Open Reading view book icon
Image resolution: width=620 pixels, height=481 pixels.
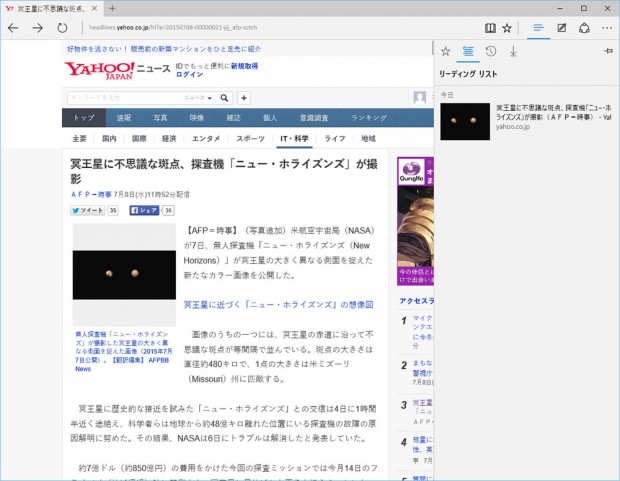pos(490,28)
